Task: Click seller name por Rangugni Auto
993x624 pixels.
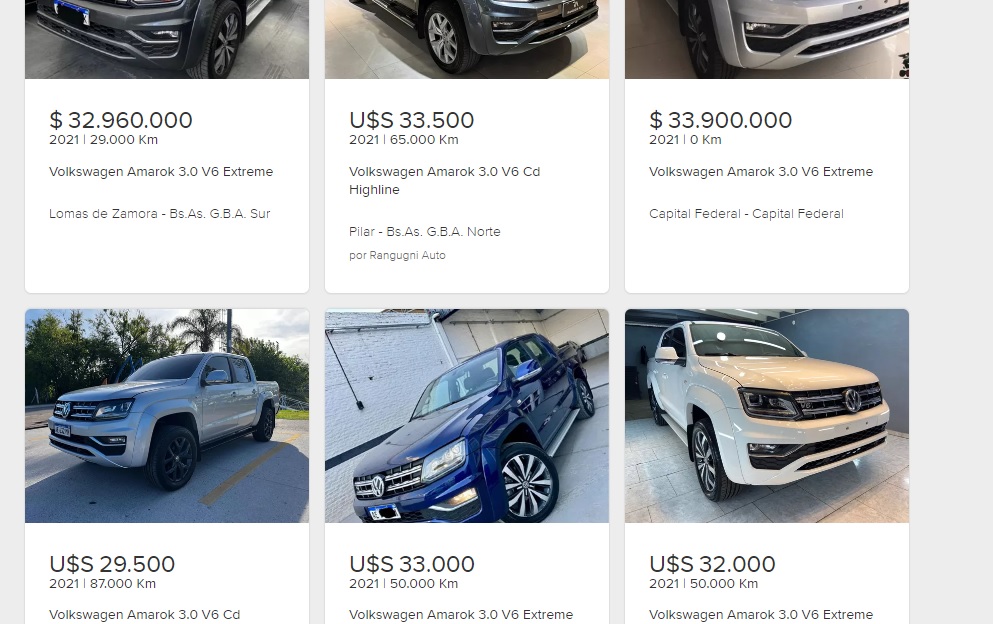Action: point(397,255)
